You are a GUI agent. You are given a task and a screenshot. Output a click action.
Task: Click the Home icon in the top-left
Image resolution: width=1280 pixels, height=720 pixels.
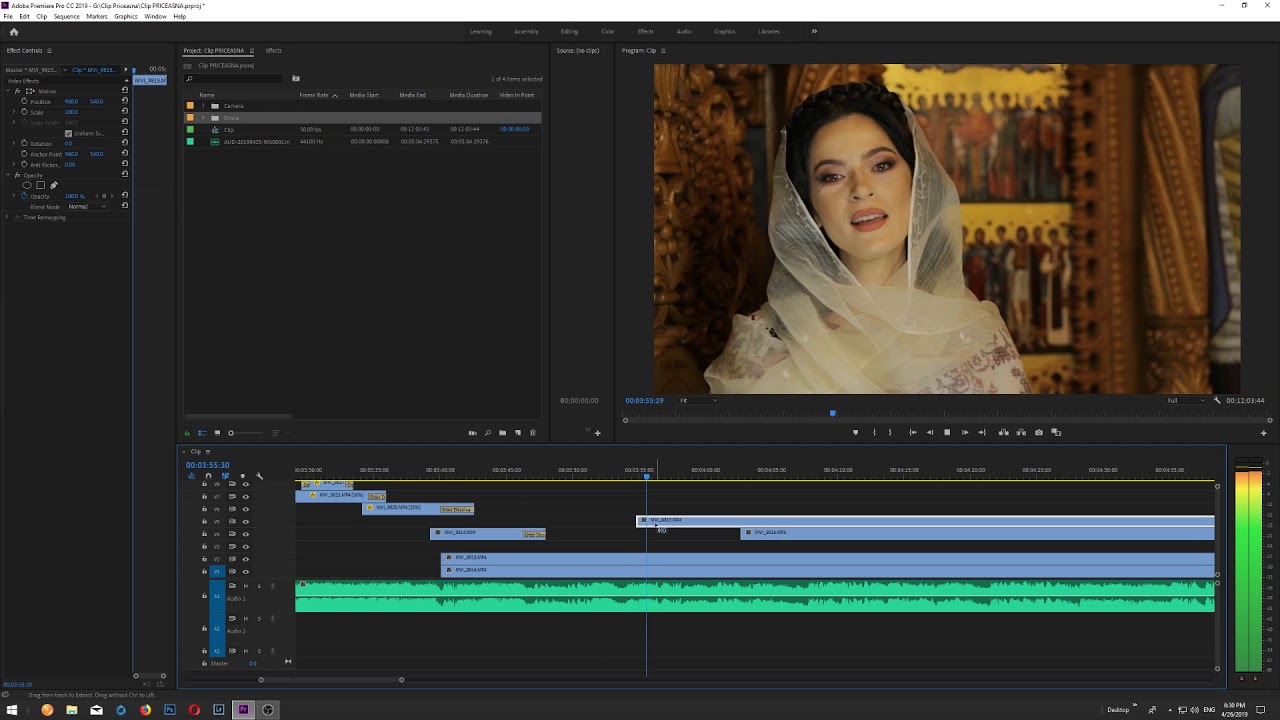tap(13, 31)
